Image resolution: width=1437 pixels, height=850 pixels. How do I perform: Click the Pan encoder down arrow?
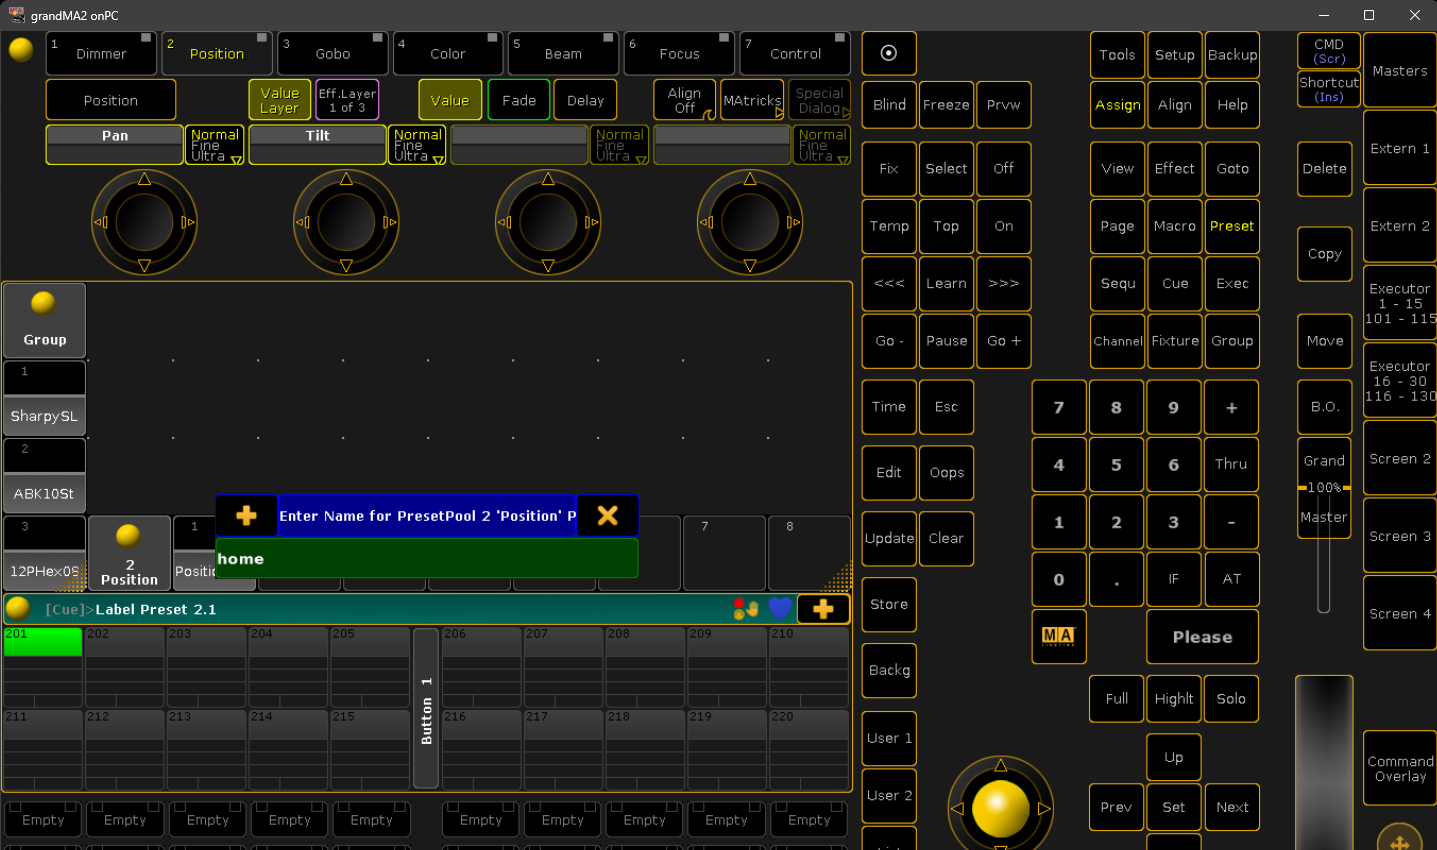pos(144,265)
